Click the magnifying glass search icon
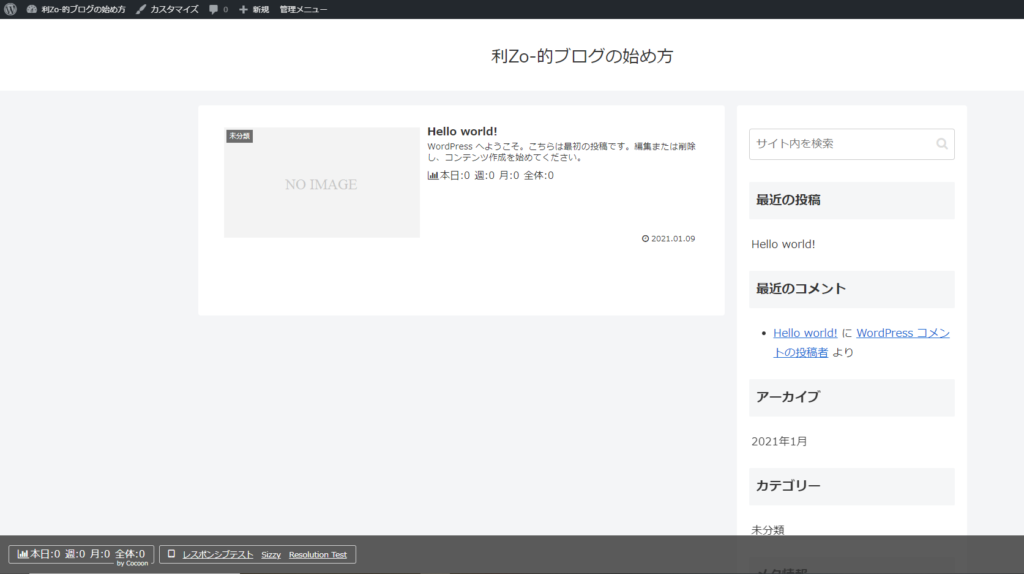The image size is (1024, 574). point(941,144)
